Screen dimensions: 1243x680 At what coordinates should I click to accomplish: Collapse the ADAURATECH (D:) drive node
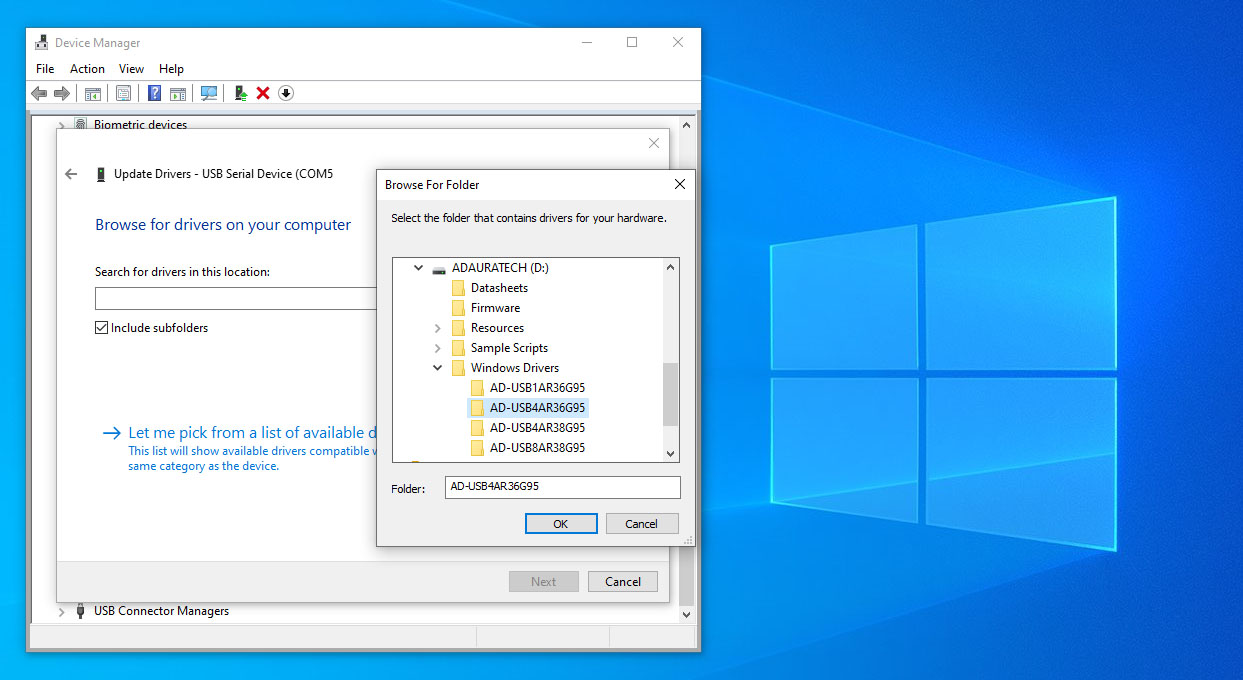point(418,268)
